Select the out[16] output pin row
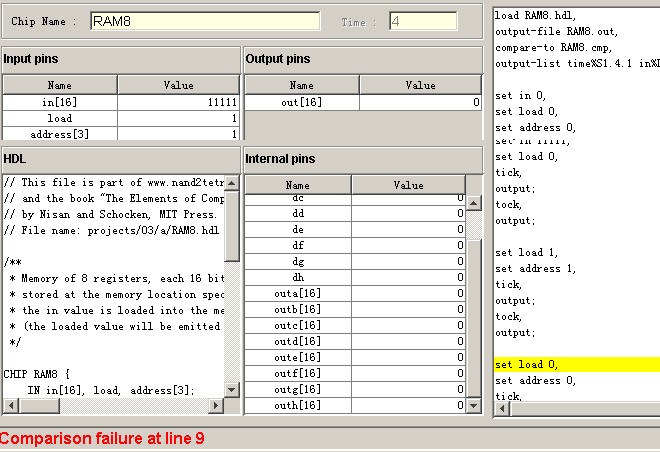This screenshot has height=452, width=660. 362,102
